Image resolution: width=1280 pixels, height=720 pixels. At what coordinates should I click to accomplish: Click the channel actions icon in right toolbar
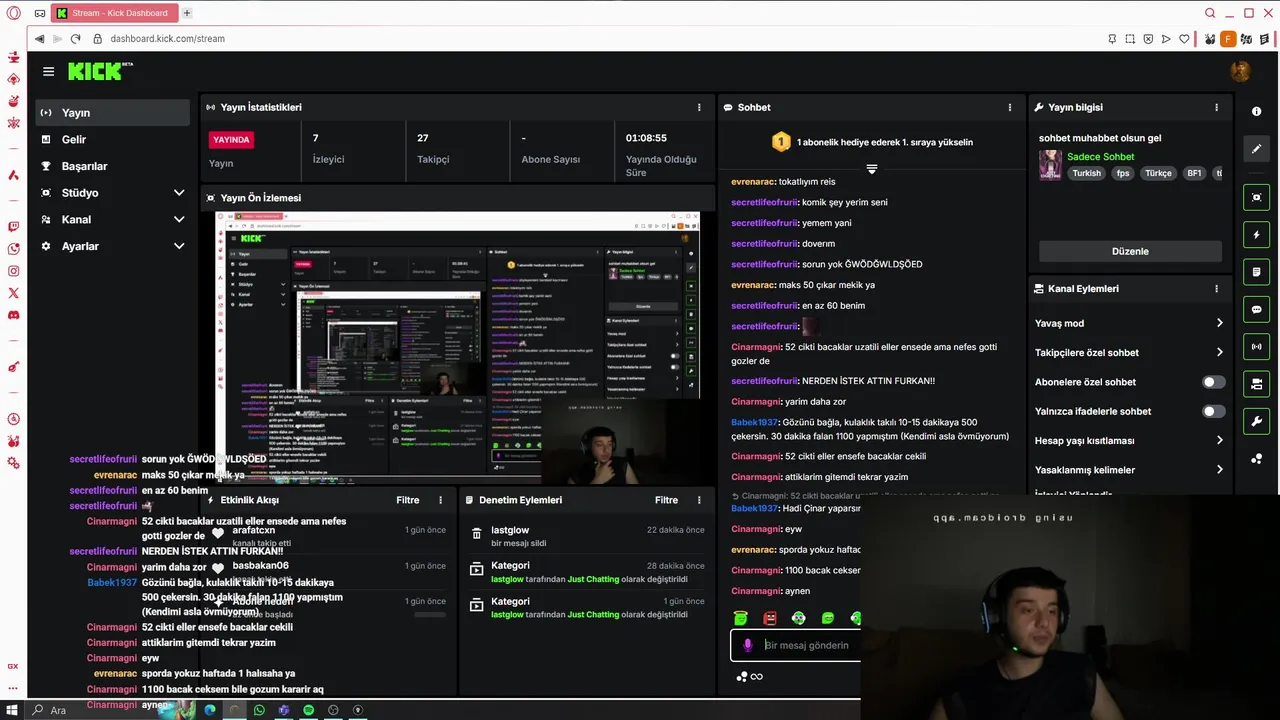[x=1257, y=384]
